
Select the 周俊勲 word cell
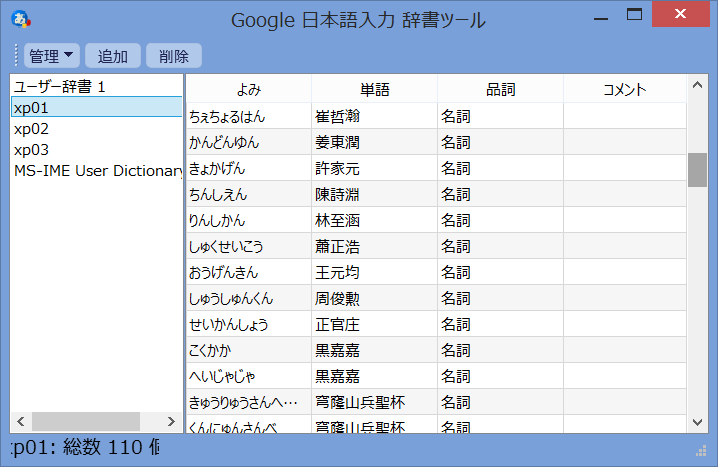click(375, 299)
